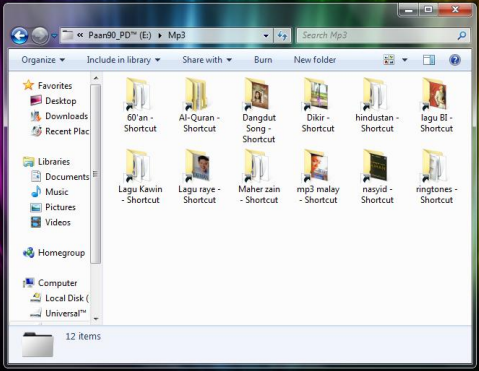Image resolution: width=479 pixels, height=371 pixels.
Task: Open the view options dropdown arrow
Action: [405, 60]
